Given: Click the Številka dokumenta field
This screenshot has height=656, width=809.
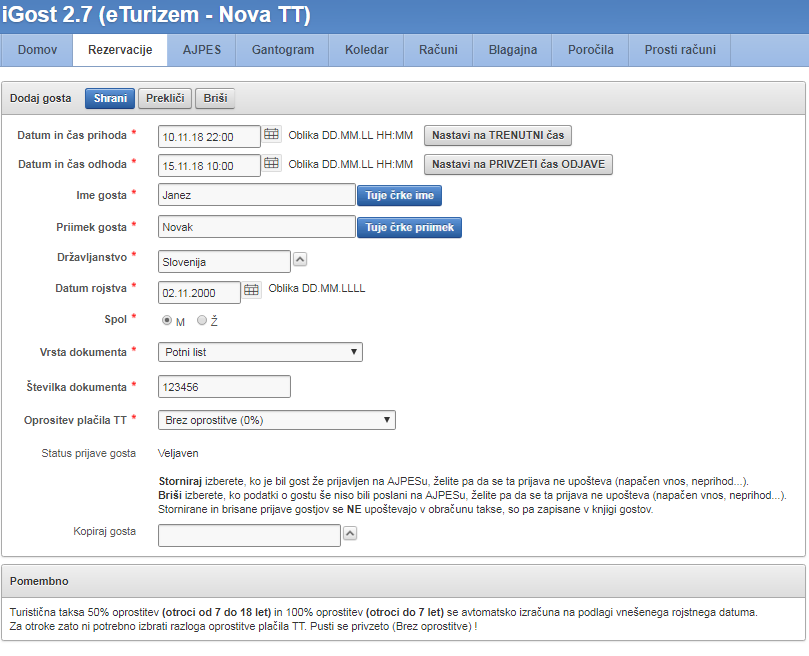Looking at the screenshot, I should (x=224, y=386).
